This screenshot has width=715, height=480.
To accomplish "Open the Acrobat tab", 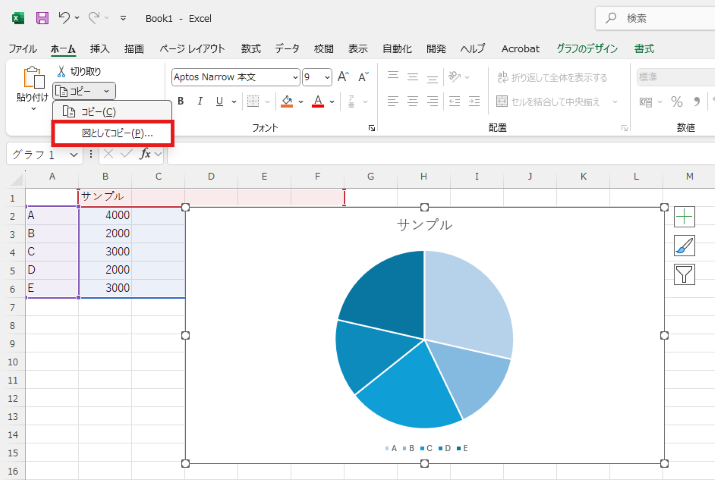I will tap(520, 48).
